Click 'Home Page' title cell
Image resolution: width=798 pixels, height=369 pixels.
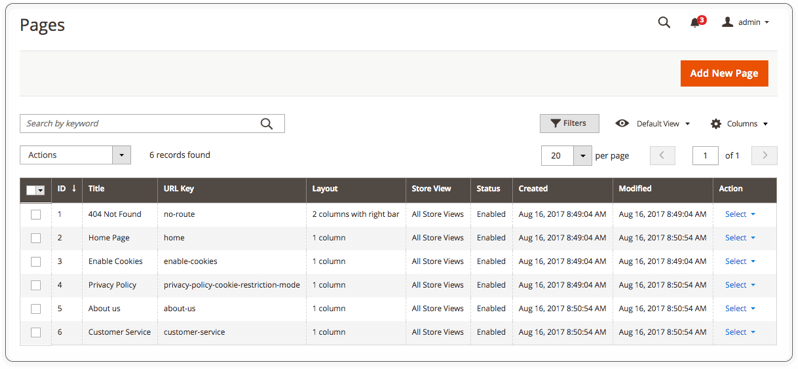coord(109,238)
